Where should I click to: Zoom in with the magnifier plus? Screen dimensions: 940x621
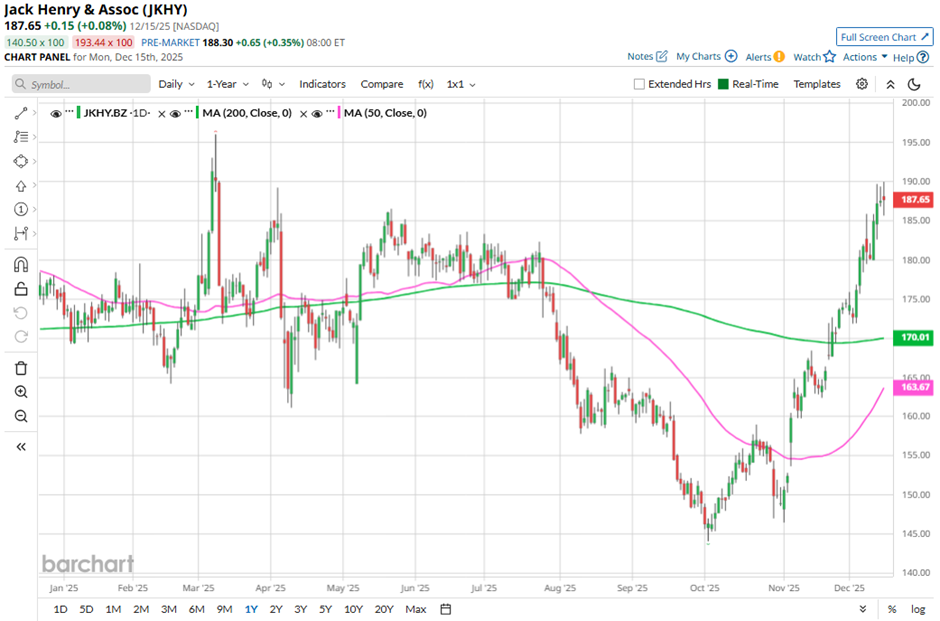(x=21, y=392)
